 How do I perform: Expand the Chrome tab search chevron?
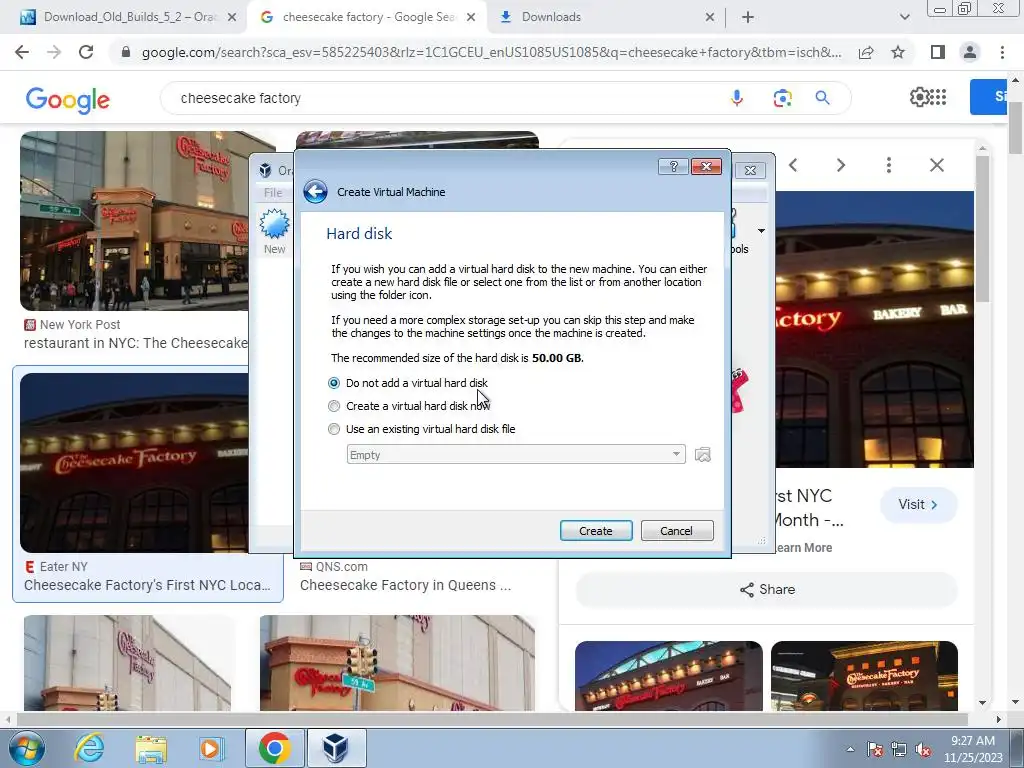pos(904,17)
